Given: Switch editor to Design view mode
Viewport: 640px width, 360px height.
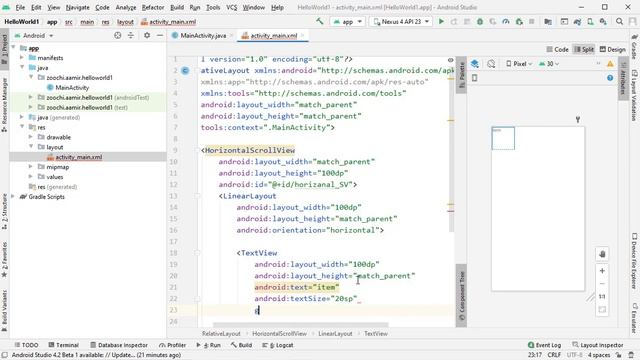Looking at the screenshot, I should [612, 49].
